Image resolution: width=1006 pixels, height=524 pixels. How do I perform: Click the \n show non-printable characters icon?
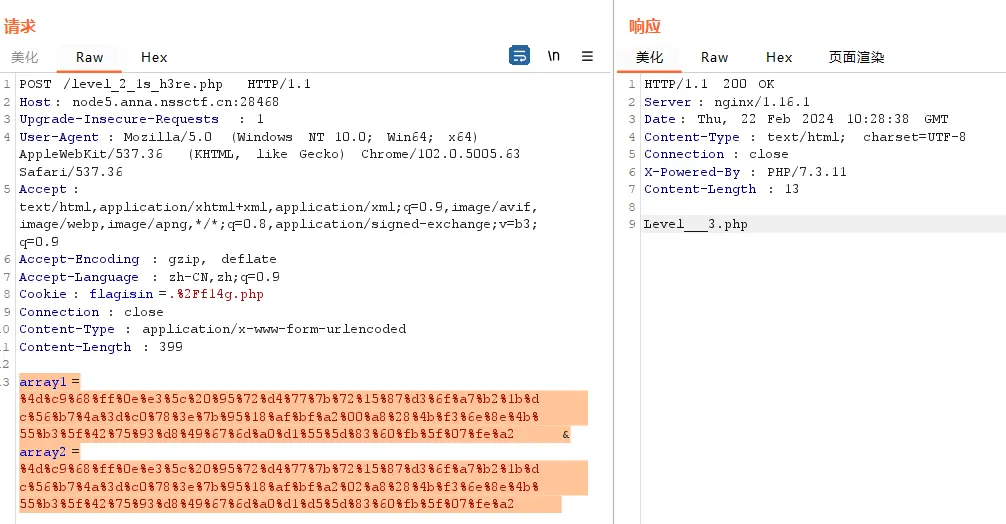click(553, 56)
